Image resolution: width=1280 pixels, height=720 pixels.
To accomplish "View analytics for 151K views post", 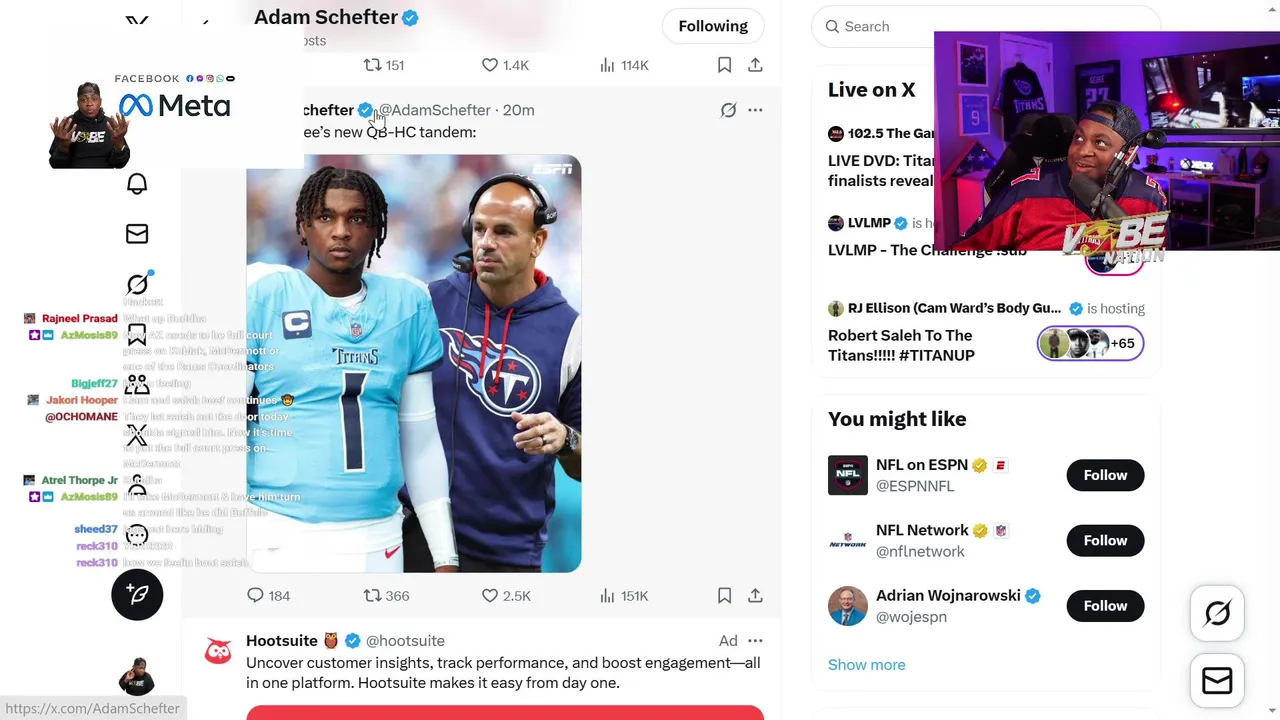I will pos(624,596).
